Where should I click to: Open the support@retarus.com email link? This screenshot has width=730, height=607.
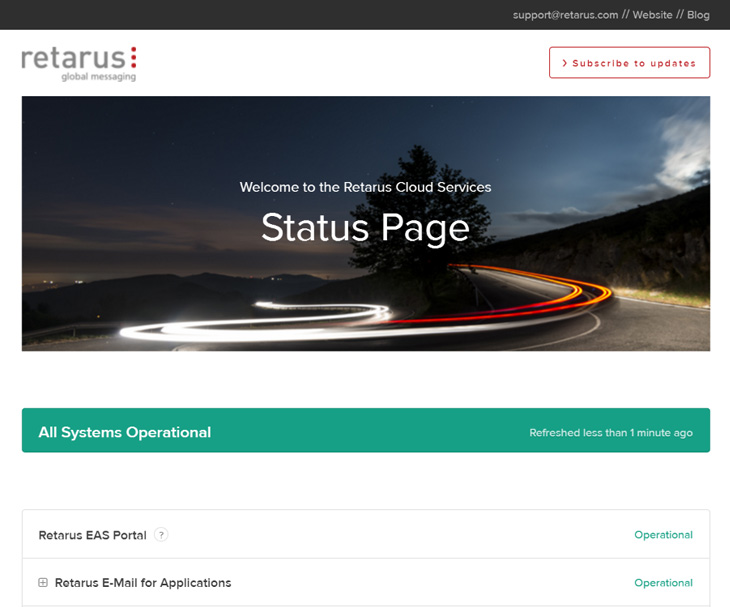tap(565, 15)
